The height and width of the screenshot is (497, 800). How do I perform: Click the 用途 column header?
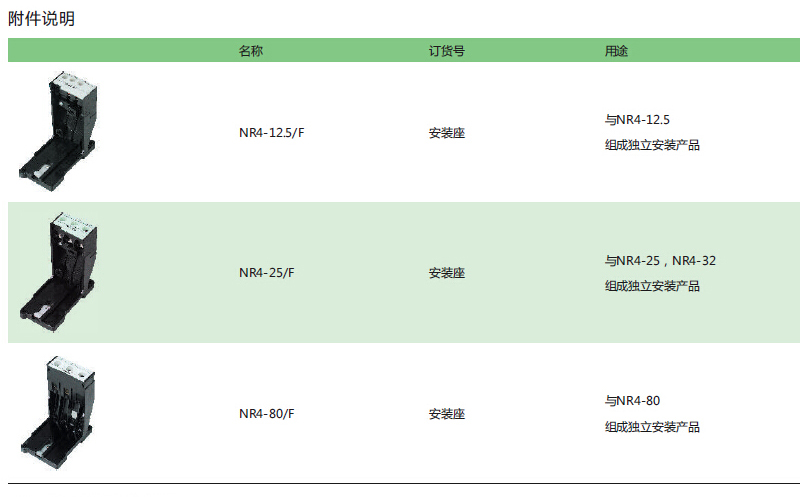(x=616, y=51)
